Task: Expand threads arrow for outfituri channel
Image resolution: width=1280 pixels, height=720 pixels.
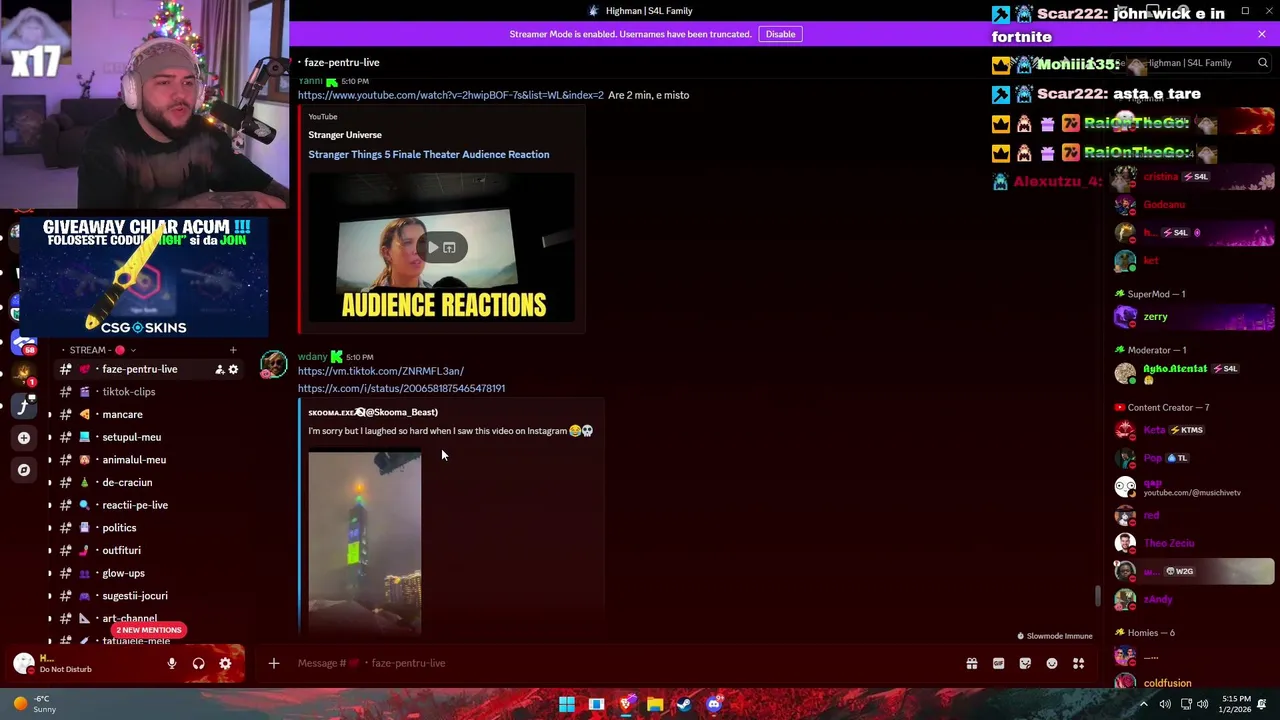Action: [x=50, y=550]
